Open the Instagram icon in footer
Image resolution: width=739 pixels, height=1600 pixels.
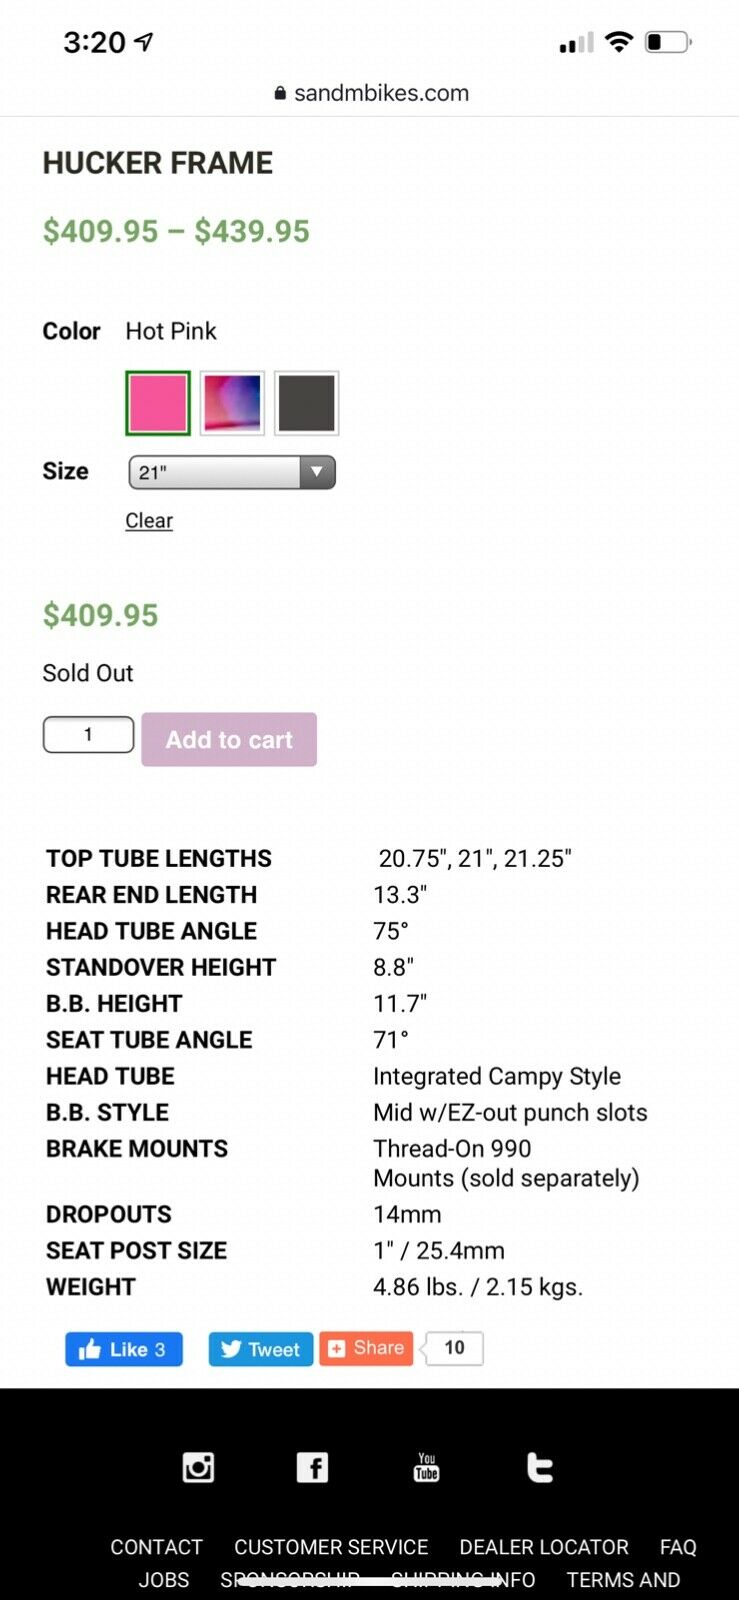click(198, 1467)
